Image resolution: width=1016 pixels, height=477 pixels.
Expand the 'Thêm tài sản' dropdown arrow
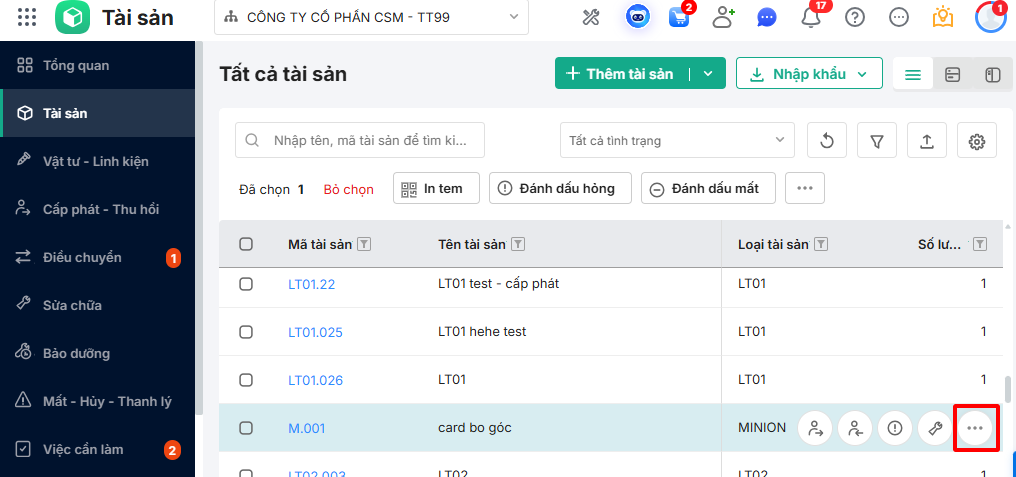[x=708, y=74]
